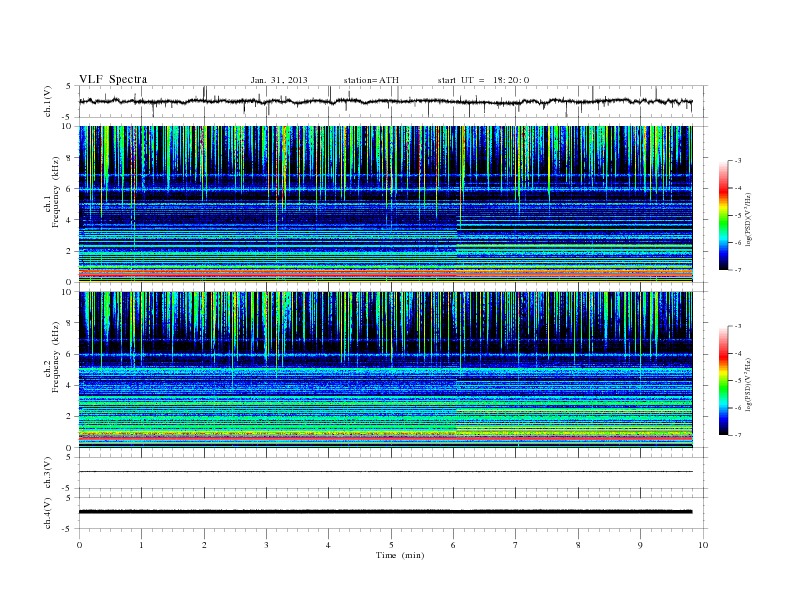The height and width of the screenshot is (612, 792).
Task: Click the ch.2 spectrogram color scale bar
Action: (723, 381)
